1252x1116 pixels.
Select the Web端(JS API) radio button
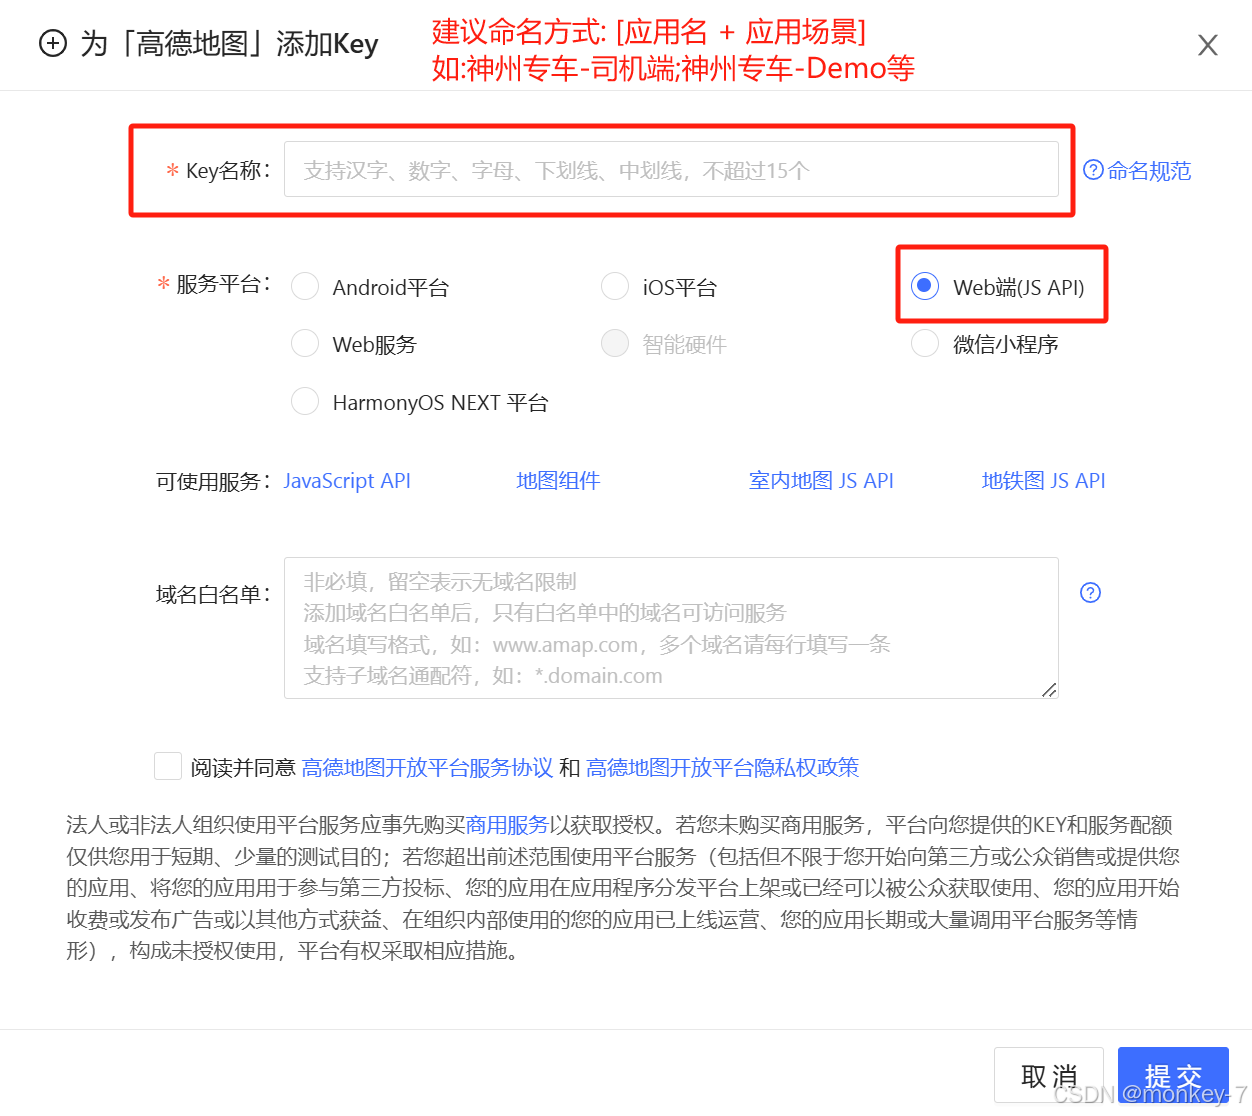pos(925,287)
